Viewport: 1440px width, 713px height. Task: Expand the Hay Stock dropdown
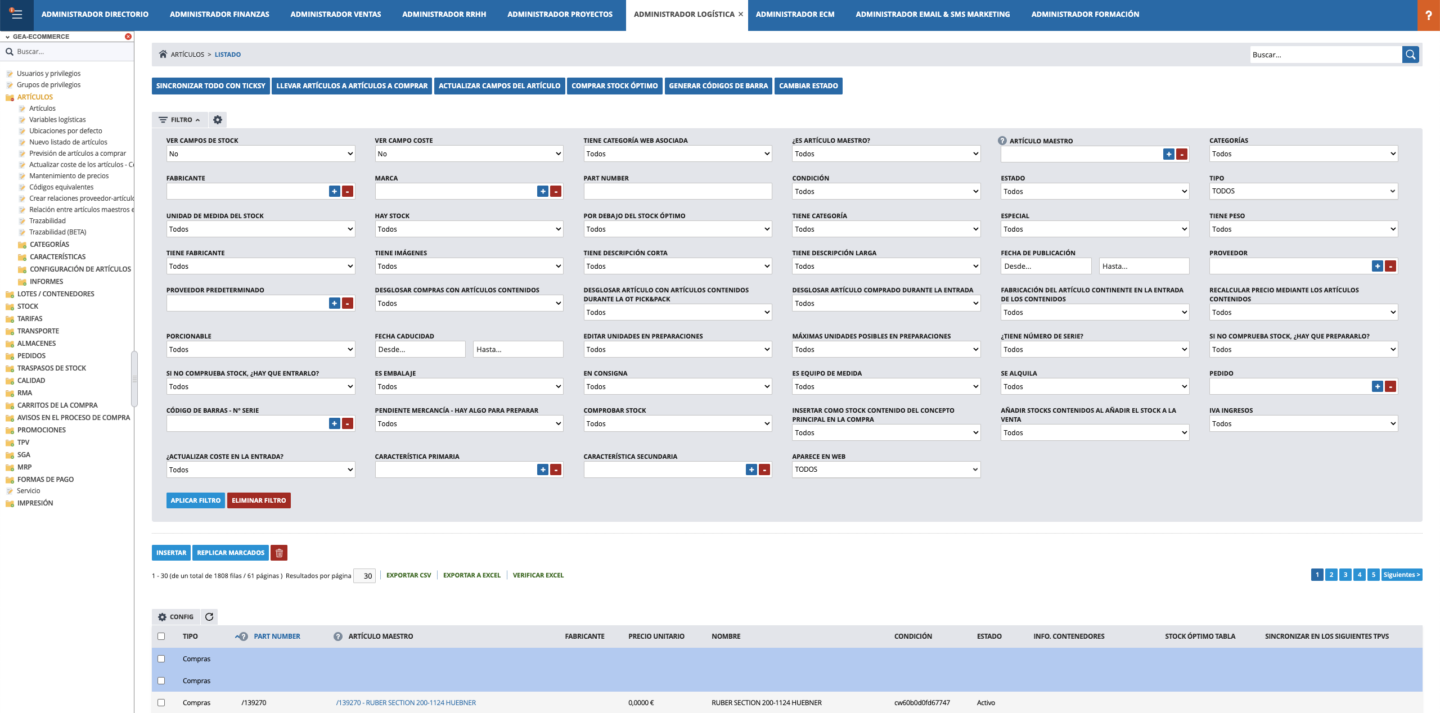[469, 229]
